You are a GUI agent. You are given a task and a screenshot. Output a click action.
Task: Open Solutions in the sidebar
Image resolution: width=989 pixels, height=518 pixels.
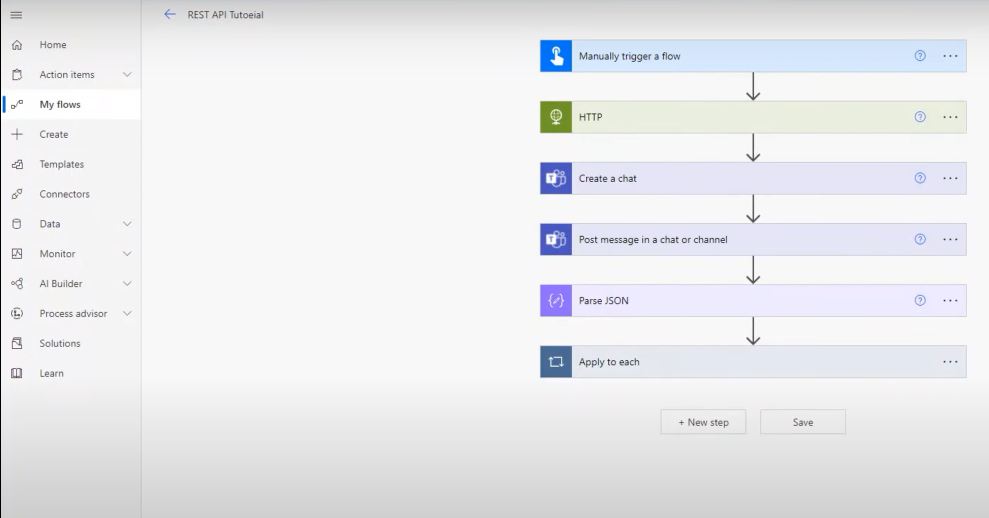point(71,343)
